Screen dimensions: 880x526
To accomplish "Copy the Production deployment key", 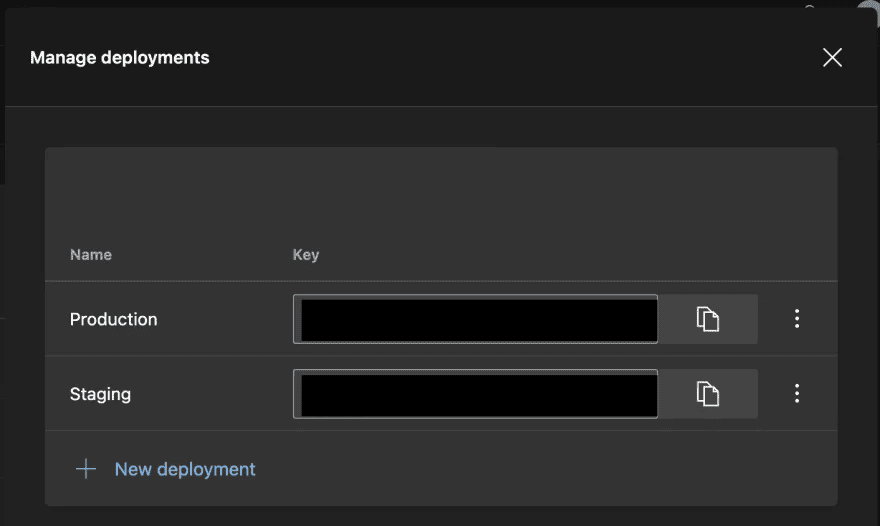I will tap(708, 319).
